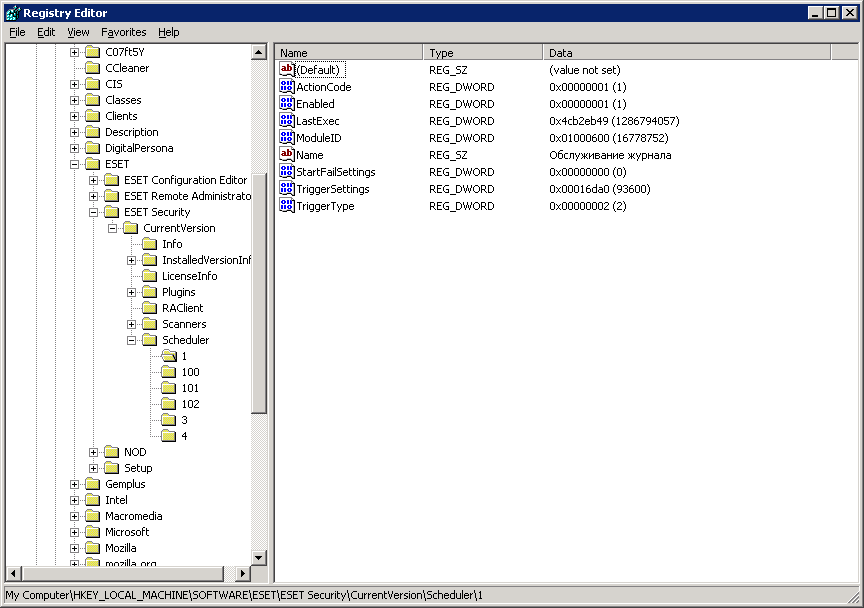Click the Info folder icon
Viewport: 864px width, 608px height.
coord(149,244)
